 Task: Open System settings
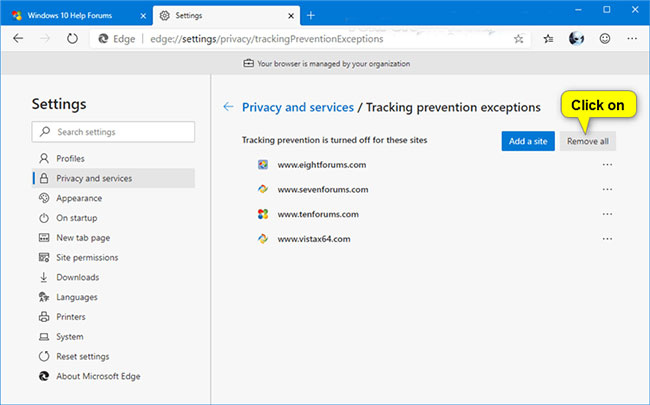tap(113, 337)
